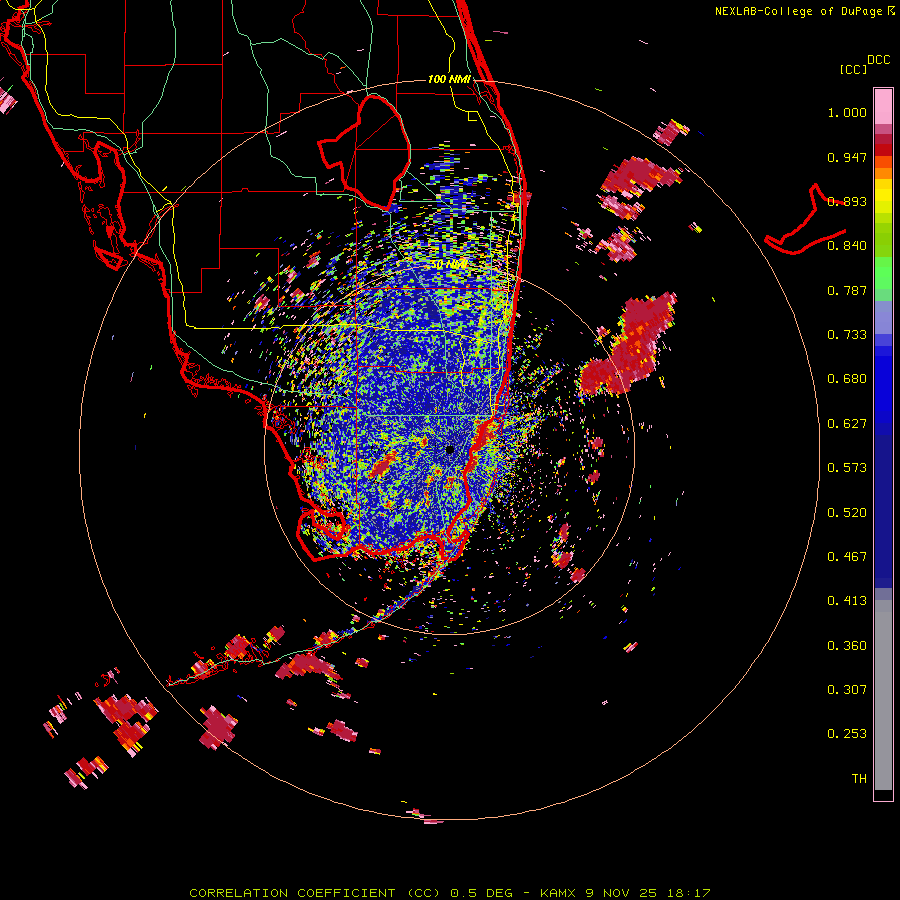Click the 0.947 scale value

tap(847, 157)
